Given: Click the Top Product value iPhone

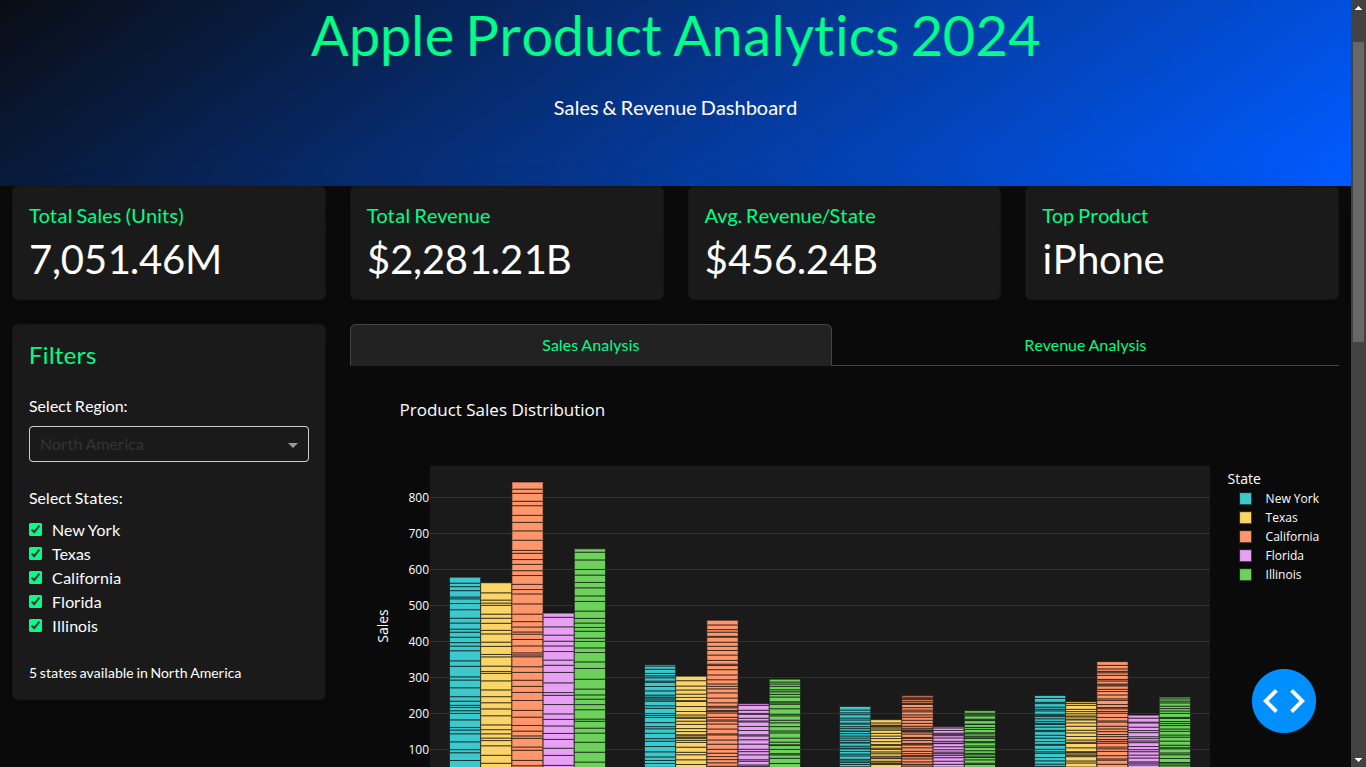Looking at the screenshot, I should 1103,260.
